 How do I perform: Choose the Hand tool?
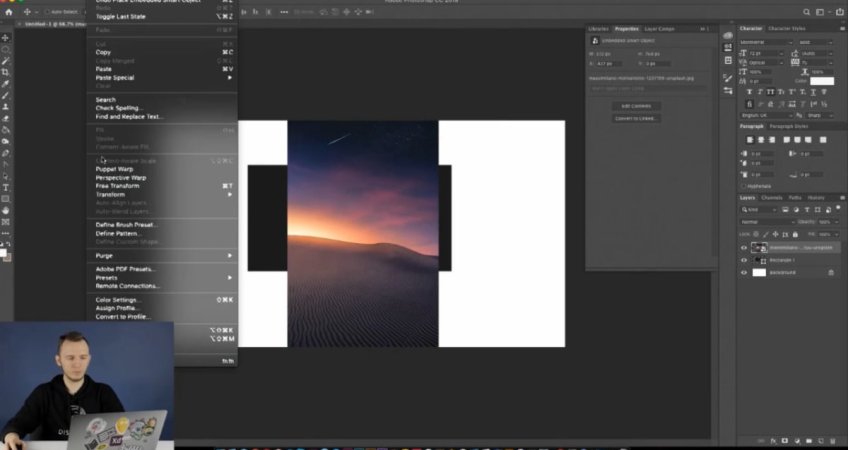pyautogui.click(x=6, y=210)
